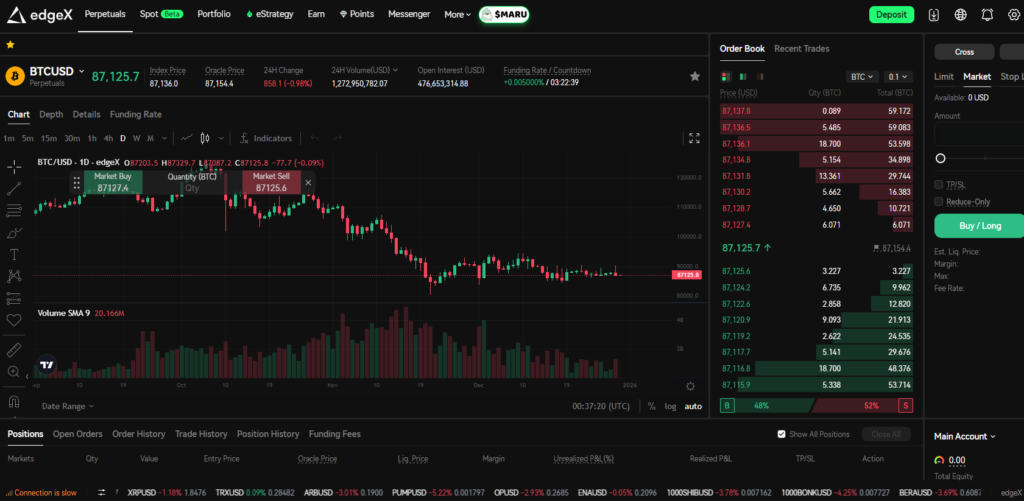1024x501 pixels.
Task: Open the Fibonacci/horizontal lines tool
Action: (14, 210)
